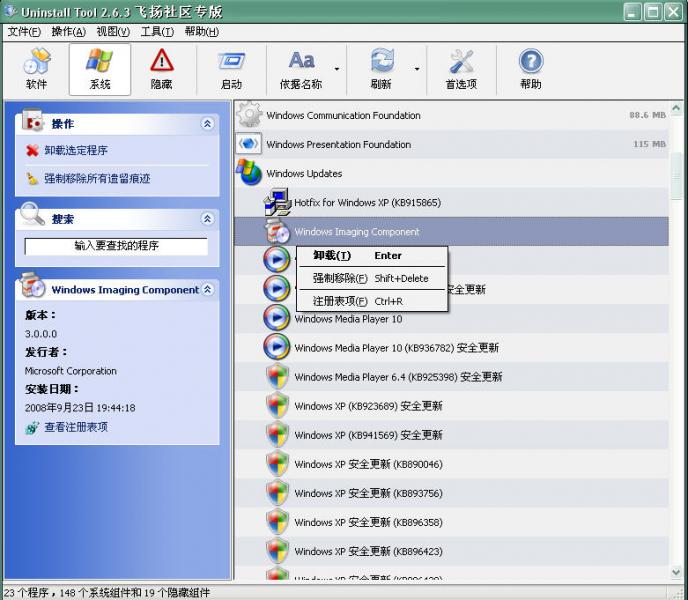Click the 88.6 MB size value
The height and width of the screenshot is (600, 688).
coord(647,115)
